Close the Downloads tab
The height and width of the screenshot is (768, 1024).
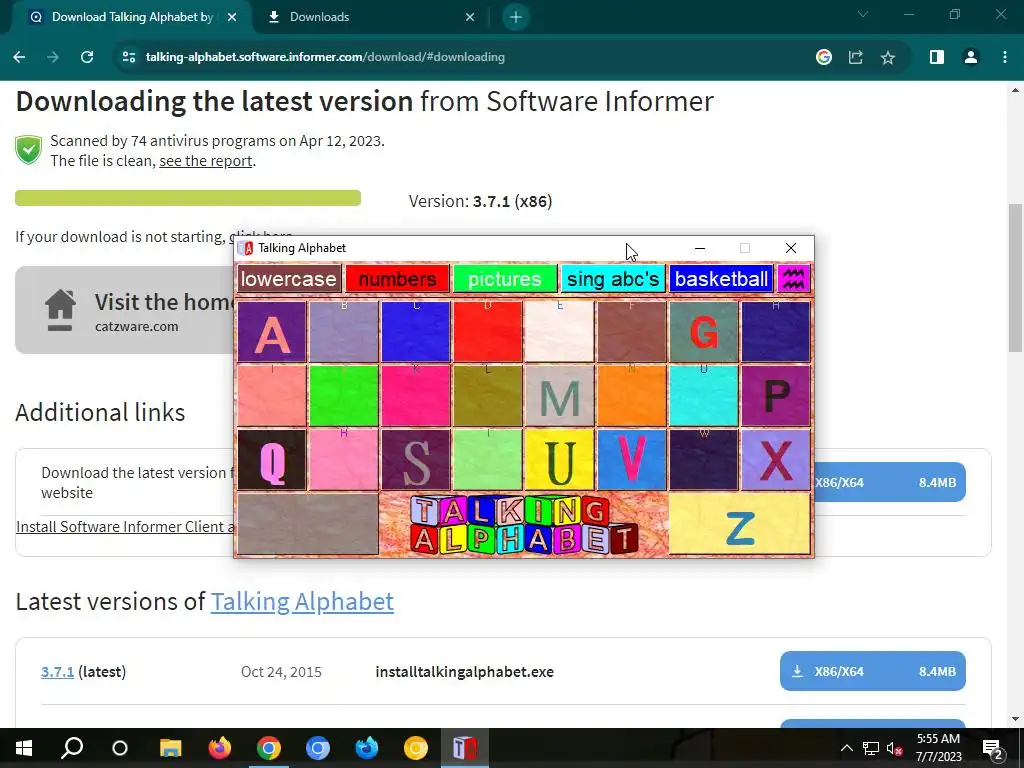click(470, 18)
